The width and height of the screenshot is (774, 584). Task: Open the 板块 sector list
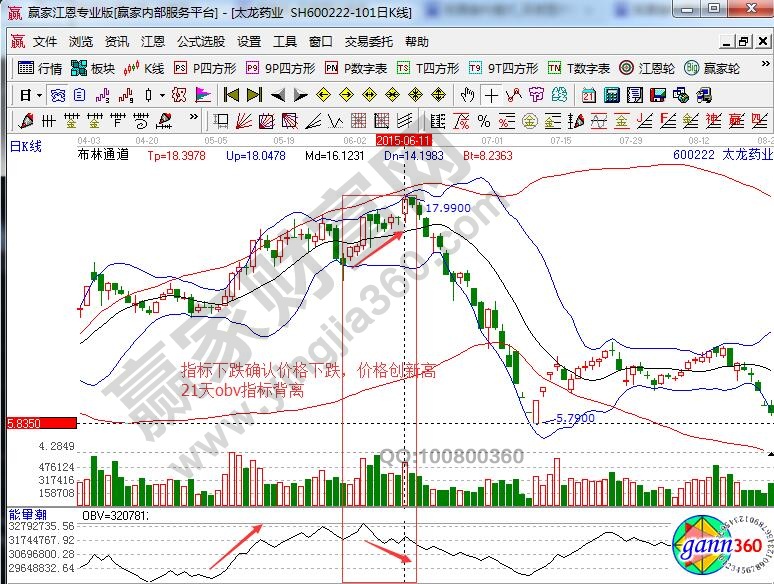pos(93,68)
